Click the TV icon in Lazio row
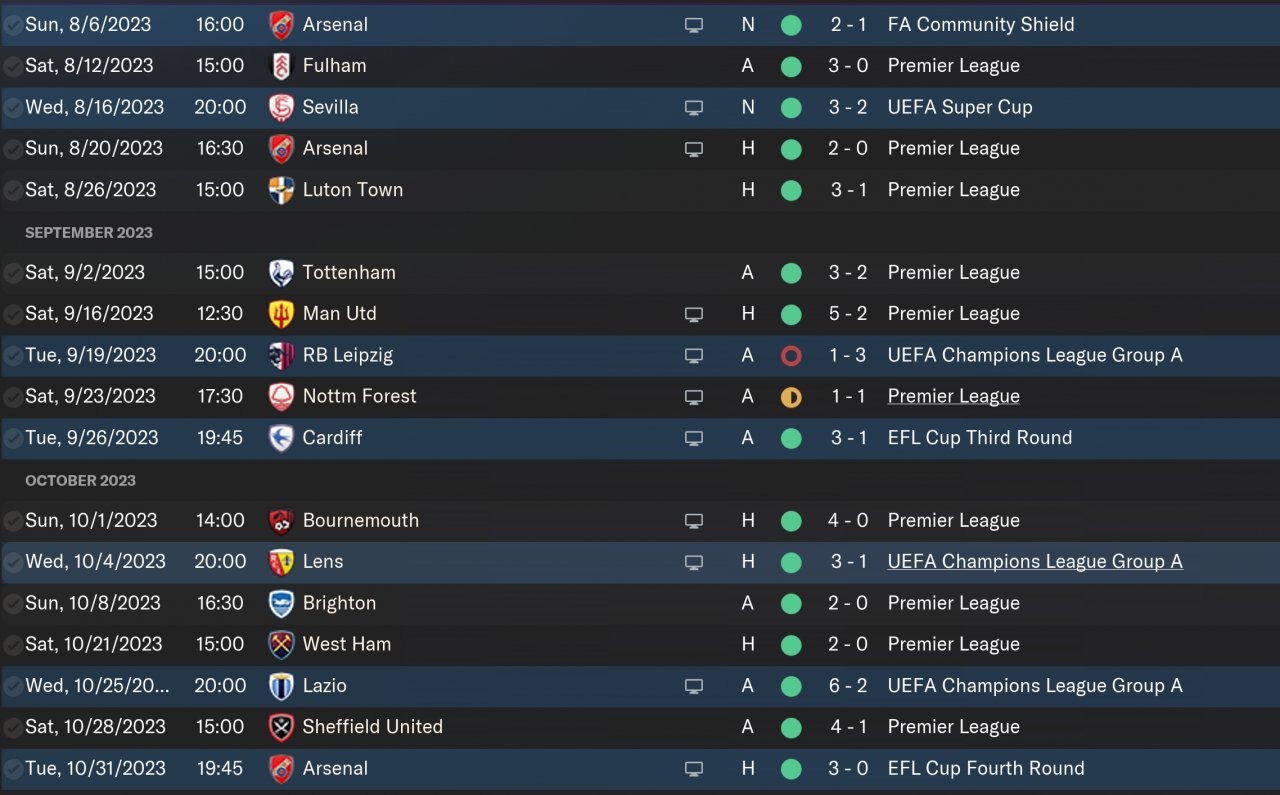The width and height of the screenshot is (1280, 795). [694, 686]
